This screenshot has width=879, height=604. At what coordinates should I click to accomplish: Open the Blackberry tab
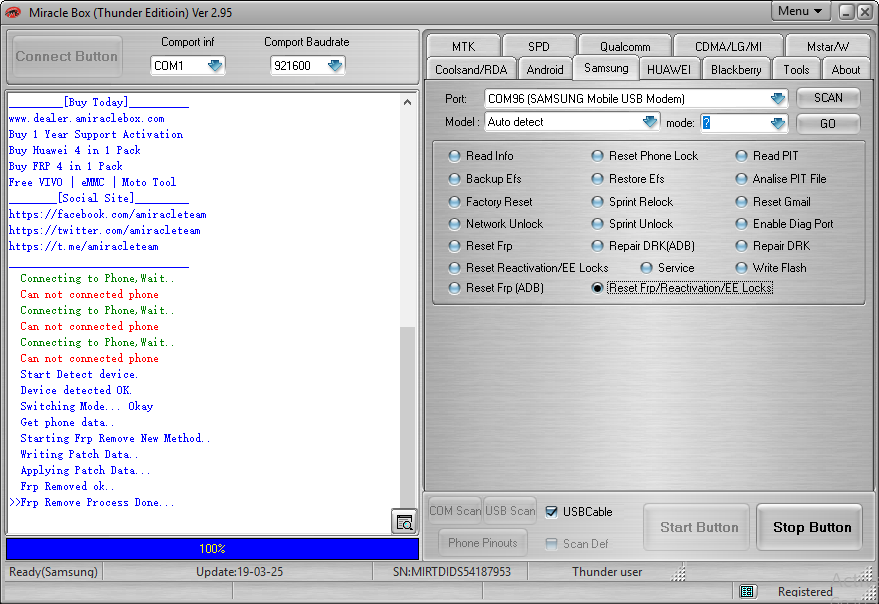(736, 70)
